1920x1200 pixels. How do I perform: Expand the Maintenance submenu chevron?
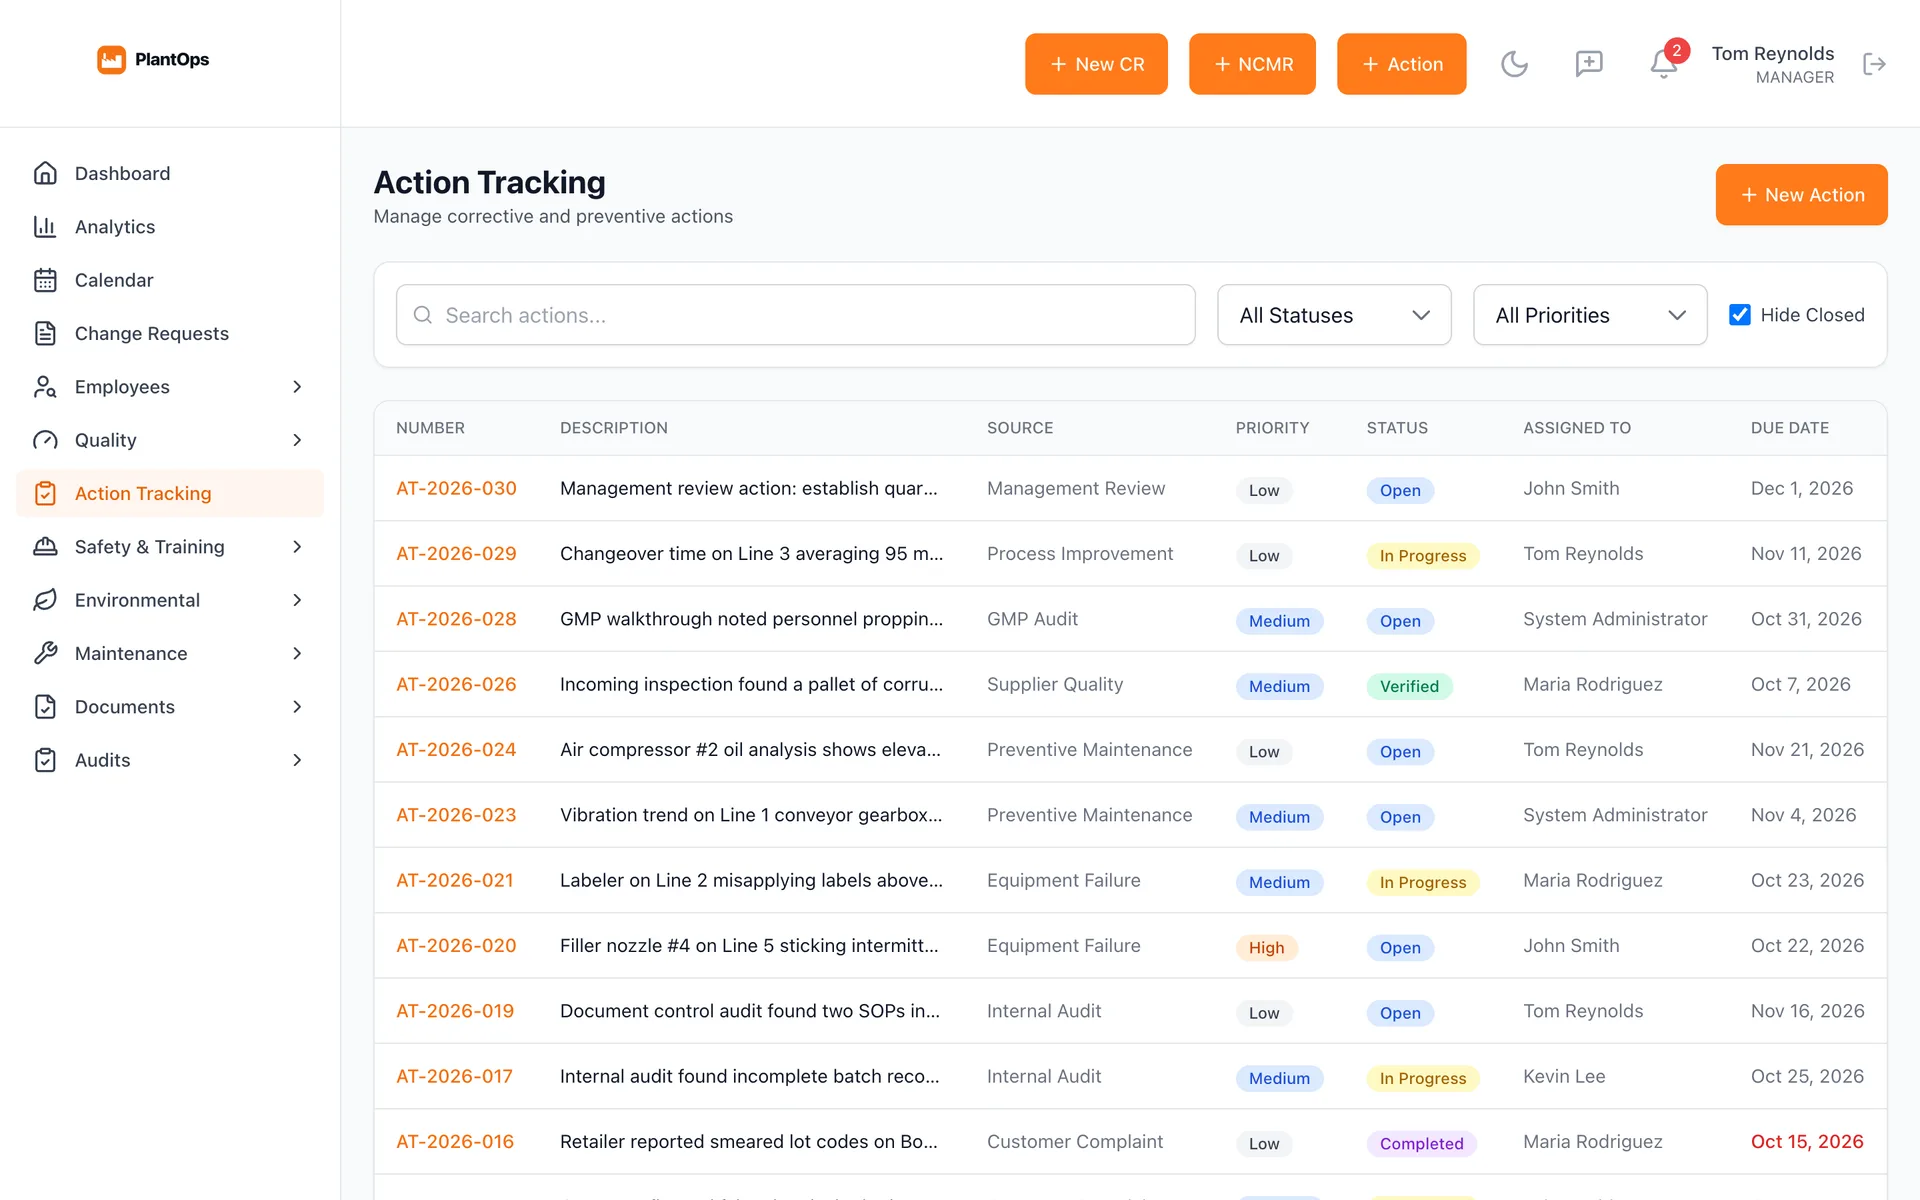(297, 653)
